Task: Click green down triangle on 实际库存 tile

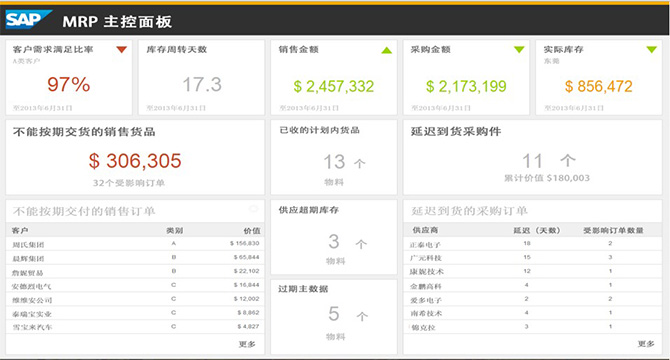Action: pos(652,50)
